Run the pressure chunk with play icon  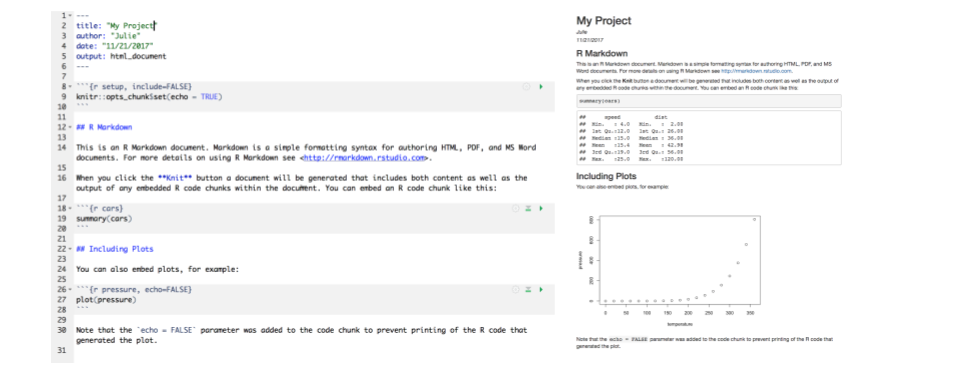541,290
